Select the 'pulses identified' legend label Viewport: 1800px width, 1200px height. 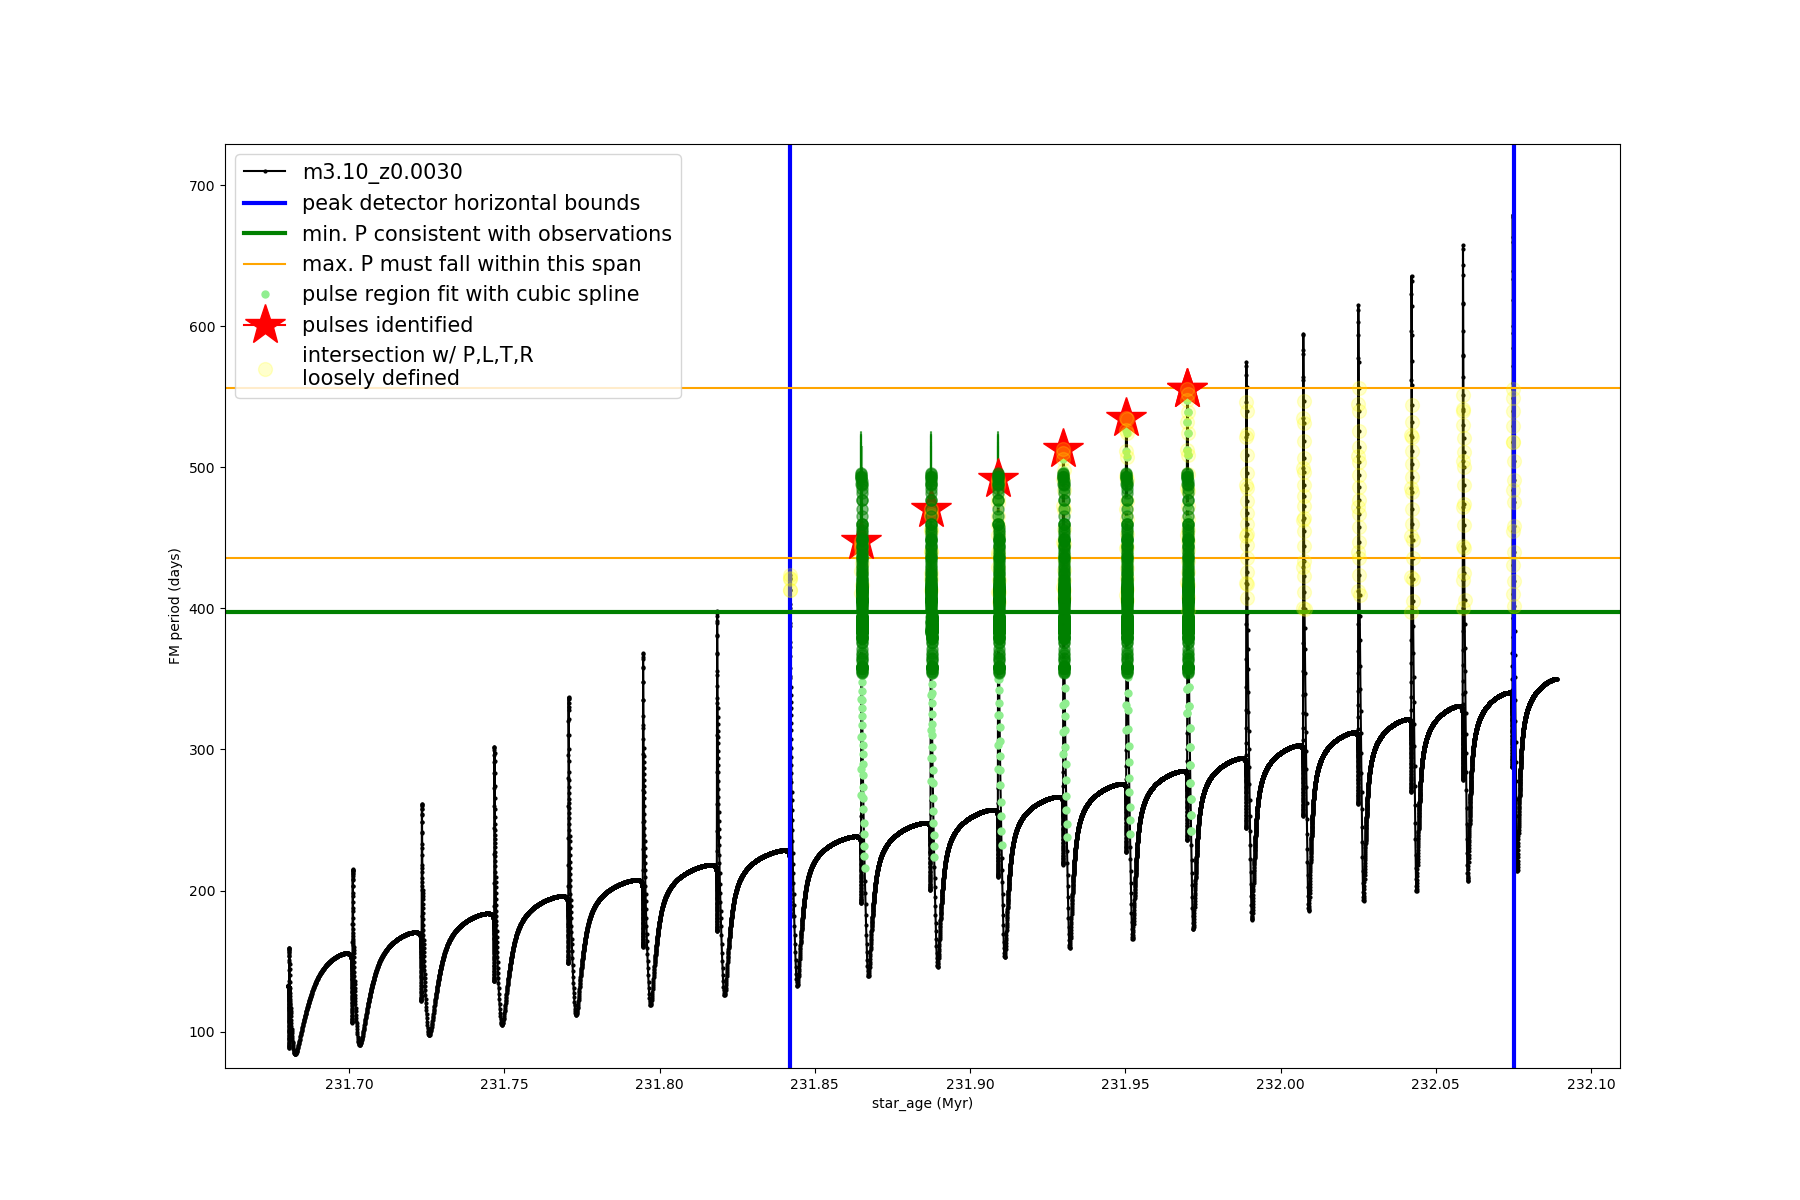pos(387,325)
